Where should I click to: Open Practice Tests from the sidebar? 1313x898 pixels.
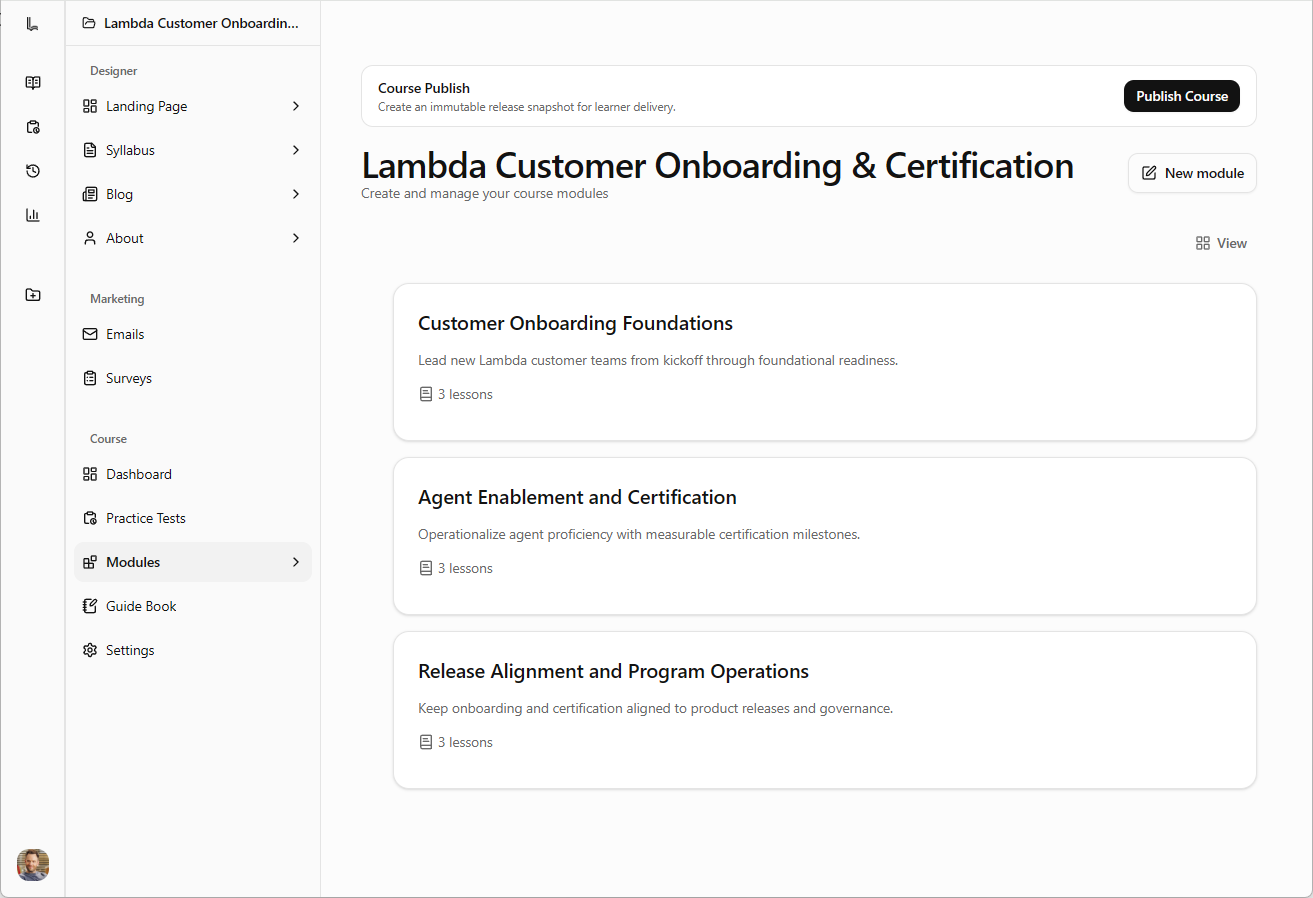(x=145, y=517)
